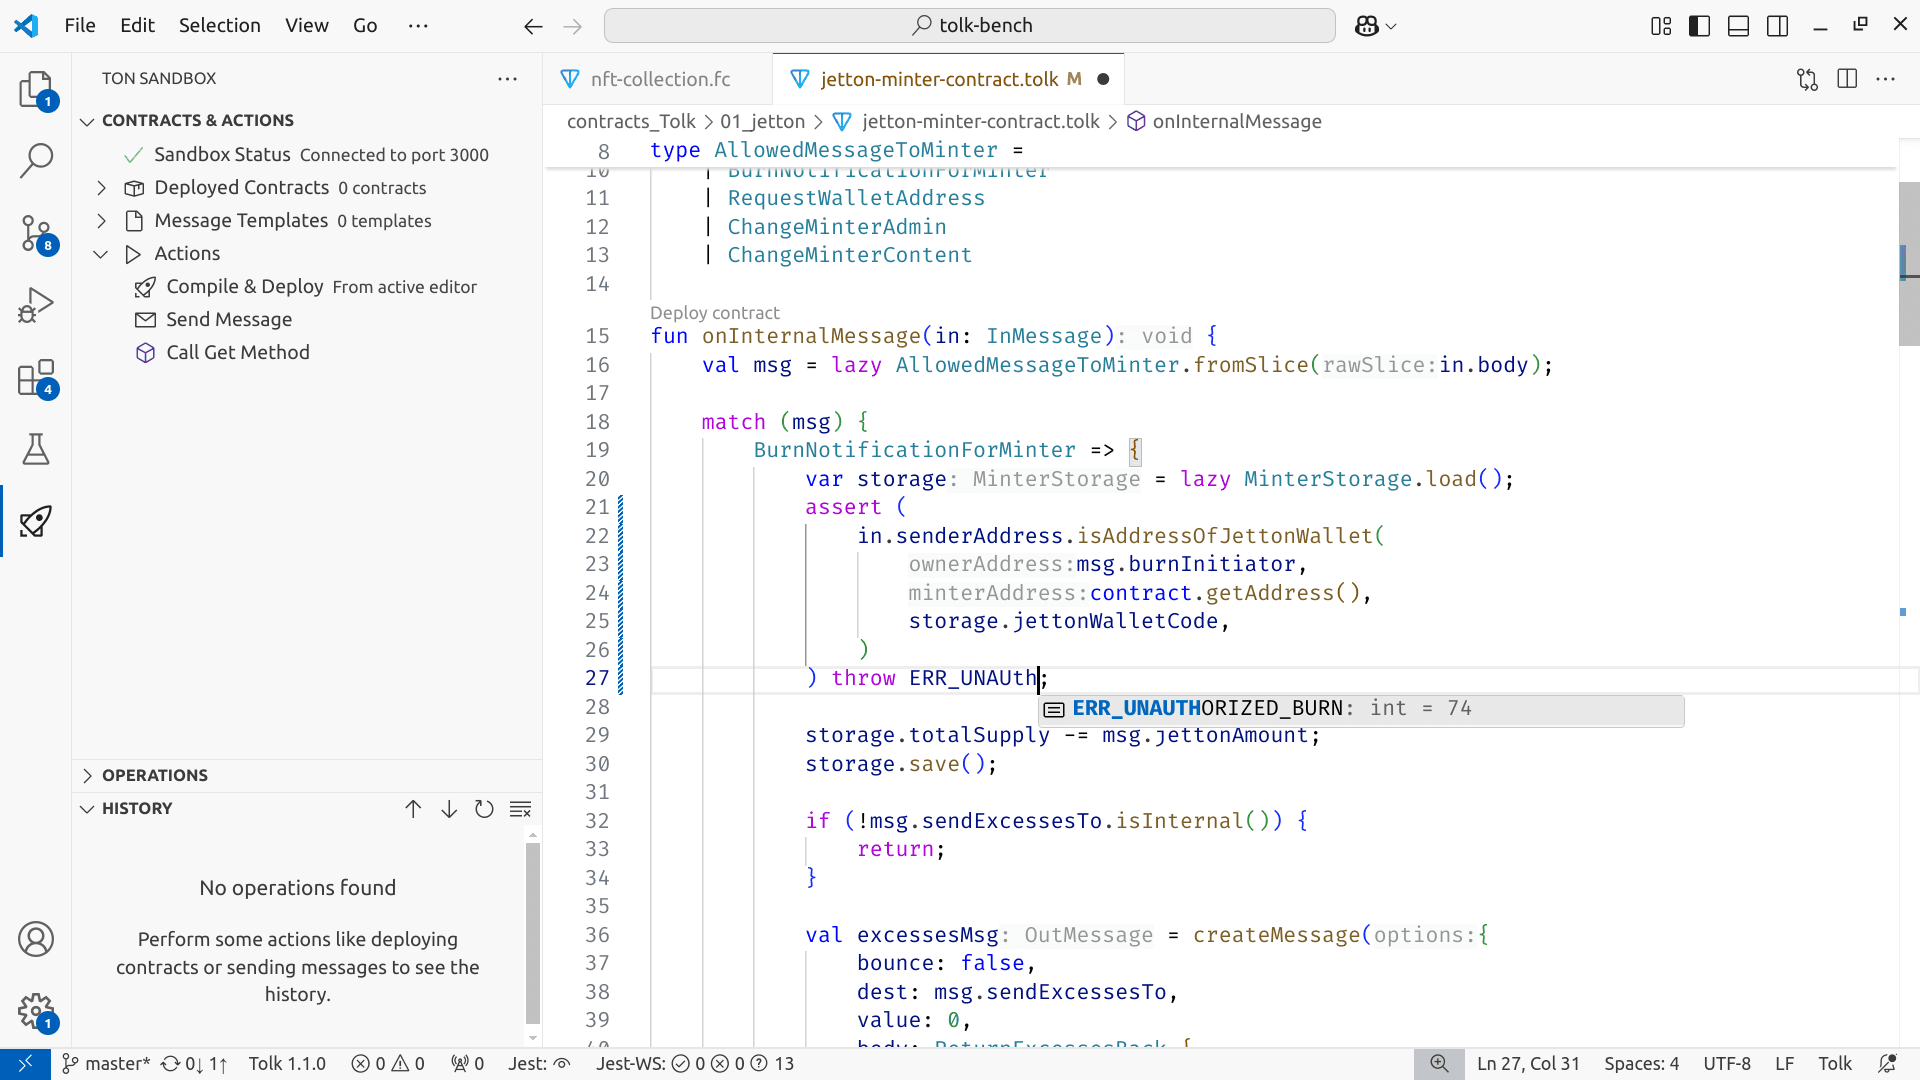Go forward with the navigation arrow
This screenshot has width=1920, height=1080.
(x=573, y=26)
